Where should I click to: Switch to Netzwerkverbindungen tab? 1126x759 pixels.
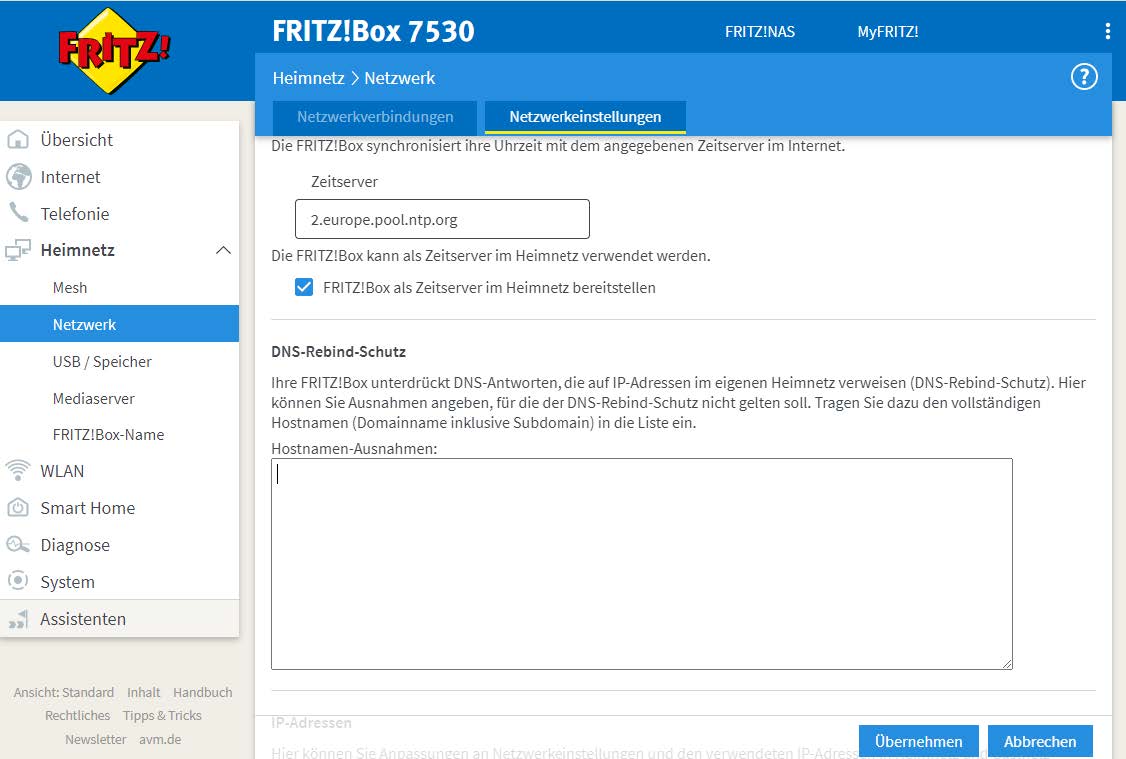375,117
